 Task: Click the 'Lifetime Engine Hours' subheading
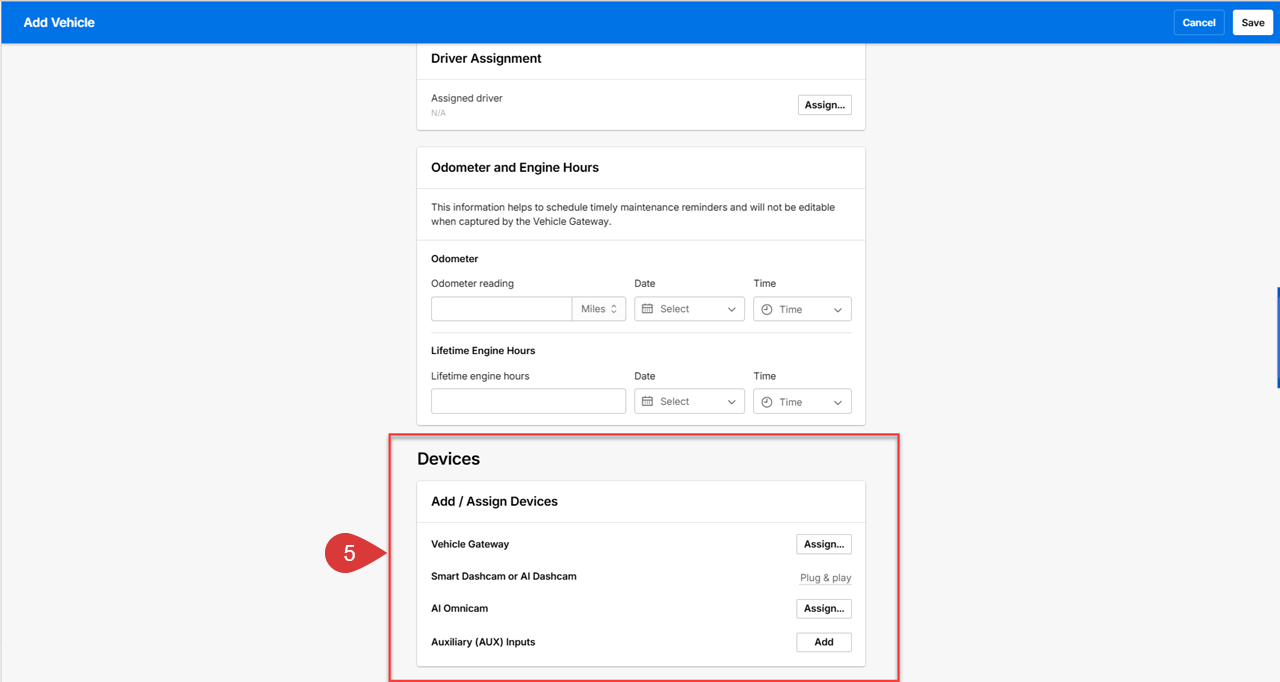(483, 351)
